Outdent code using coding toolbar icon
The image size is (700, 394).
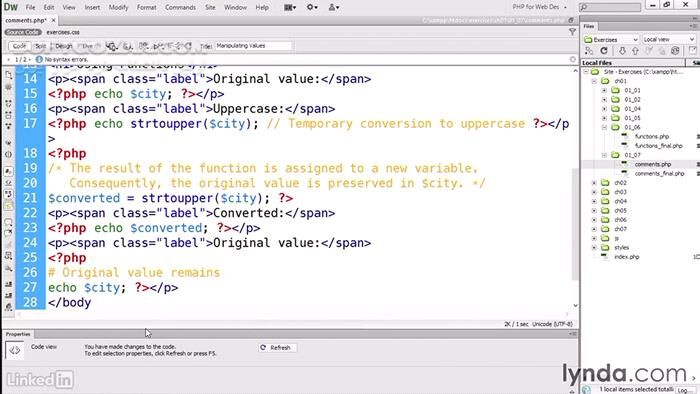8,295
